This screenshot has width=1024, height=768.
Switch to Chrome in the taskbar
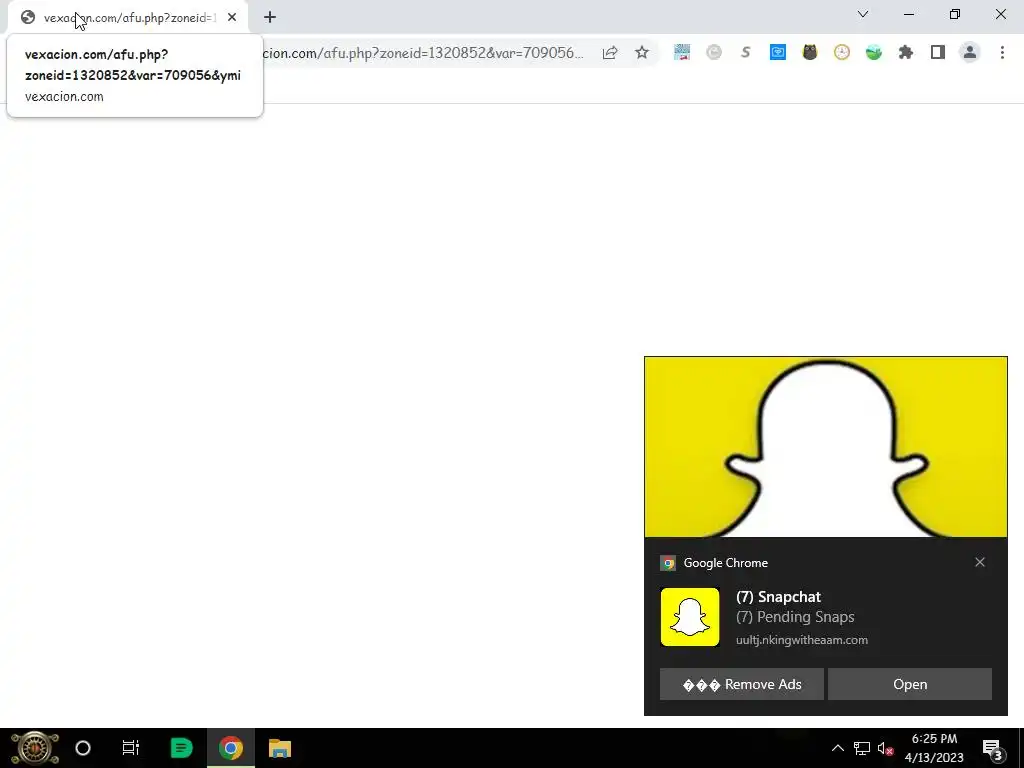231,748
